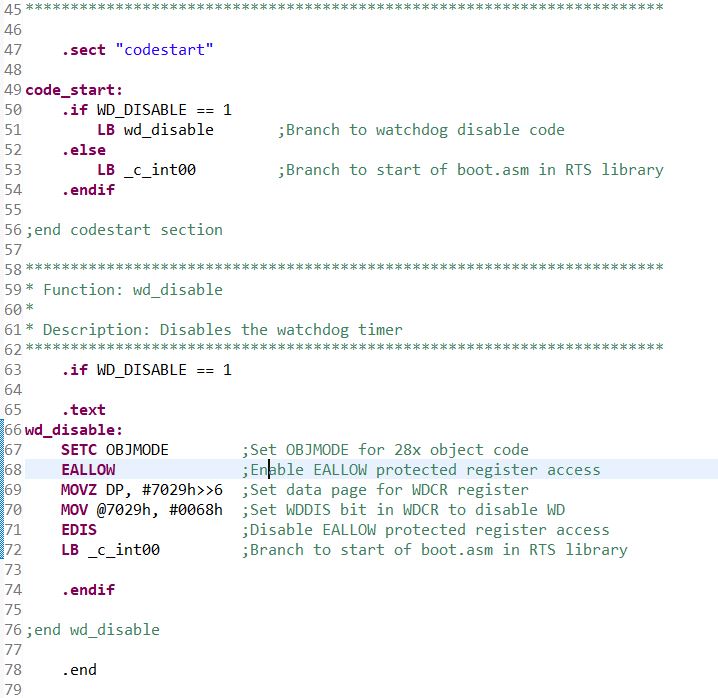This screenshot has width=718, height=698.
Task: Click comment ';end wd_disable' on line 76
Action: [92, 630]
